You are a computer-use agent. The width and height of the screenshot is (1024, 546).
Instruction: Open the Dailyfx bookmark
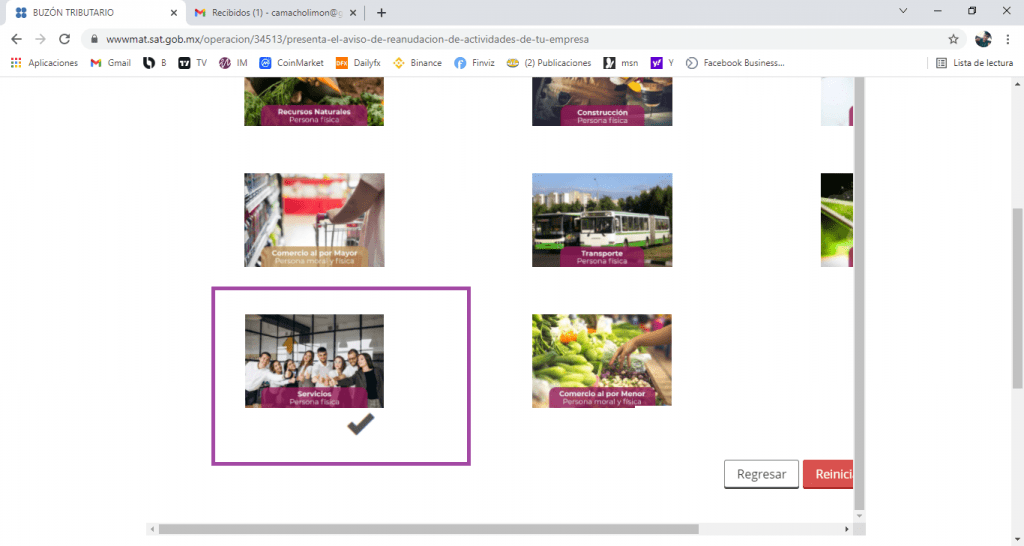click(358, 63)
